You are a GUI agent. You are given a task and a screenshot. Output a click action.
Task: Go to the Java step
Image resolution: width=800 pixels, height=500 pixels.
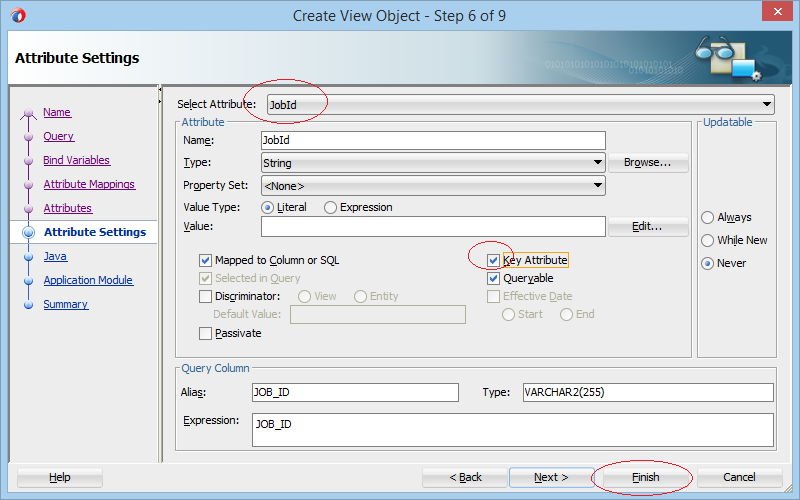coord(55,256)
